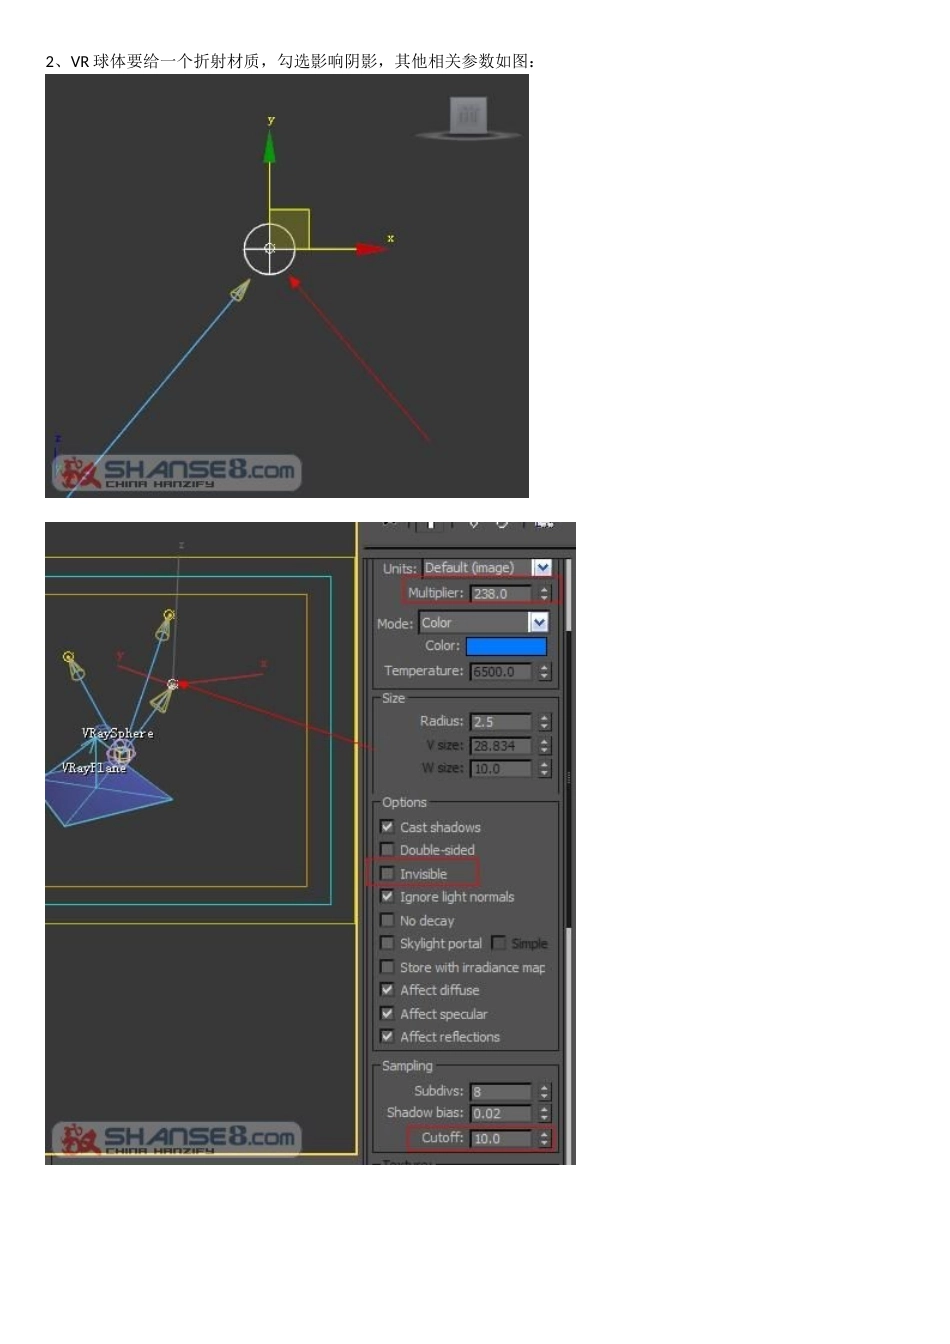
Task: Uncheck Ignore light normals
Action: click(x=387, y=897)
